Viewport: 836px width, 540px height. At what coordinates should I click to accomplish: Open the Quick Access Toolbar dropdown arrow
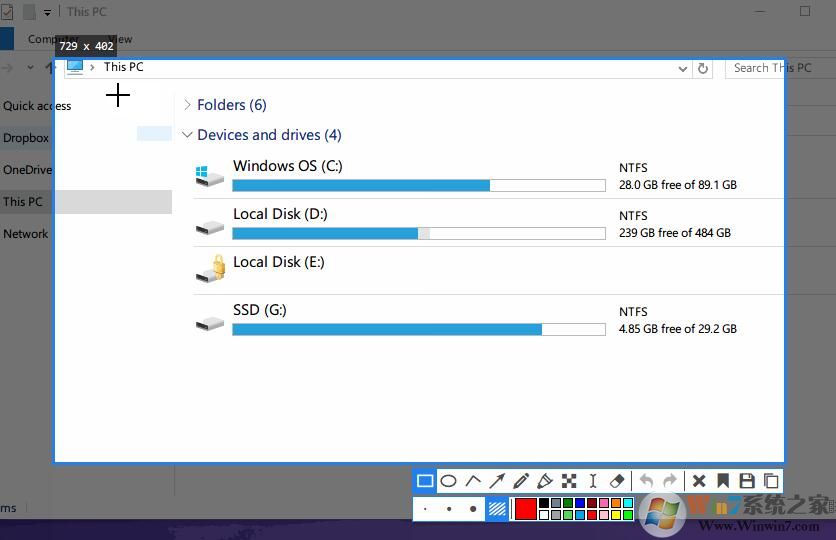point(47,13)
